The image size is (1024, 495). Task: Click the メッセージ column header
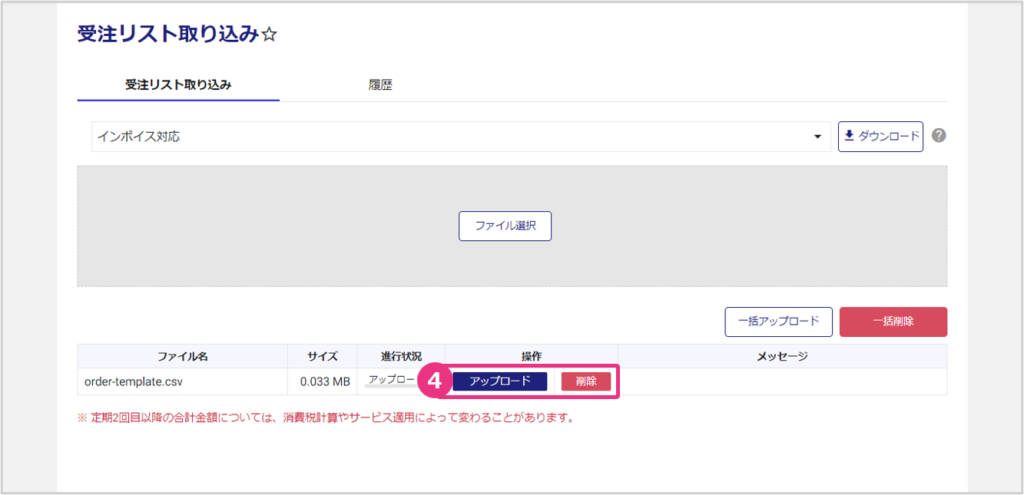click(x=781, y=356)
